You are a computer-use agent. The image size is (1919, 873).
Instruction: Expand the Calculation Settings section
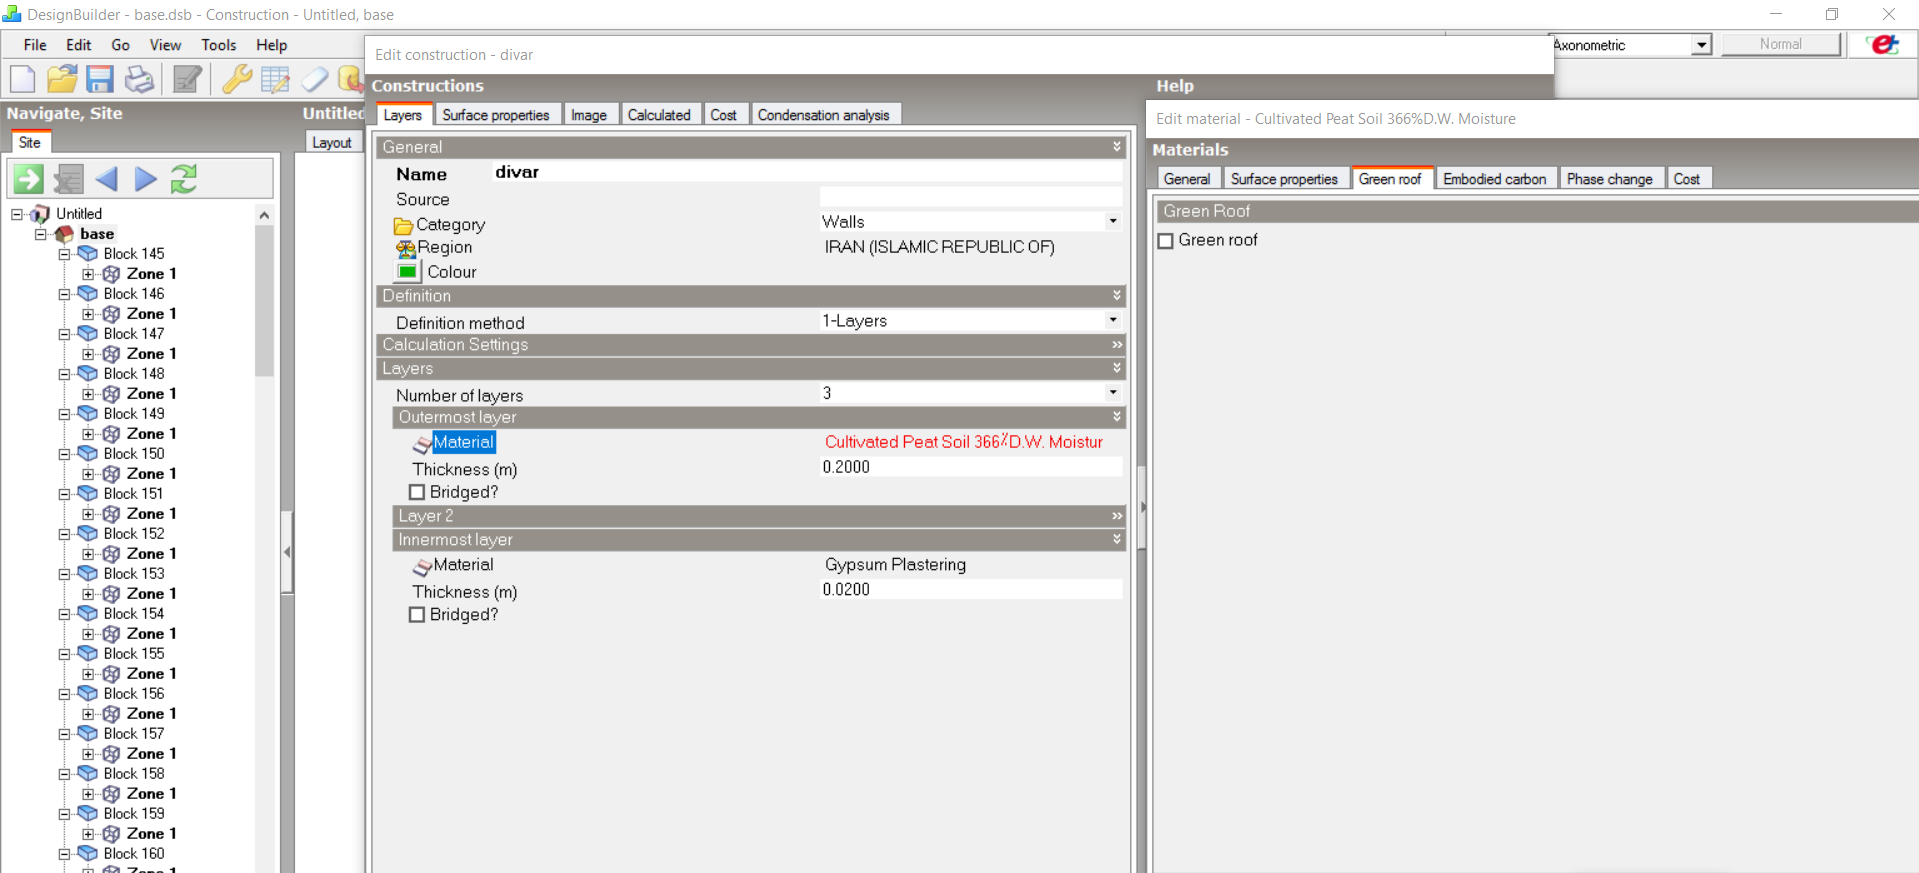click(x=1117, y=345)
